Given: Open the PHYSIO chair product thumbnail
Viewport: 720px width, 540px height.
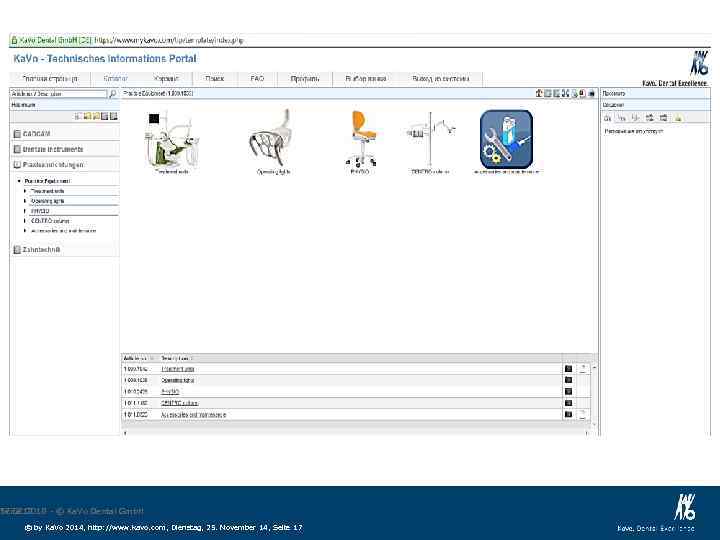Looking at the screenshot, I should coord(361,138).
